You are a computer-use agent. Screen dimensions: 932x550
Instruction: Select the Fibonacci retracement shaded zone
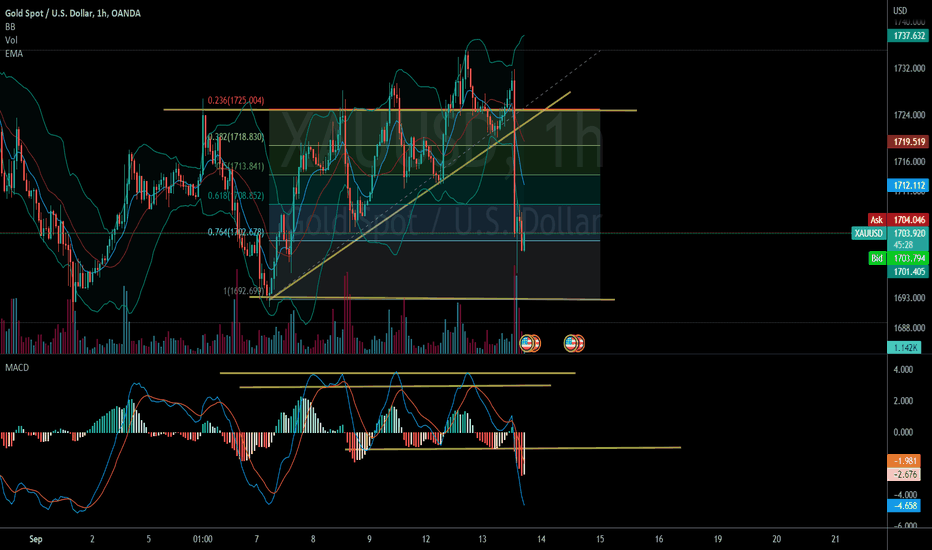click(434, 204)
